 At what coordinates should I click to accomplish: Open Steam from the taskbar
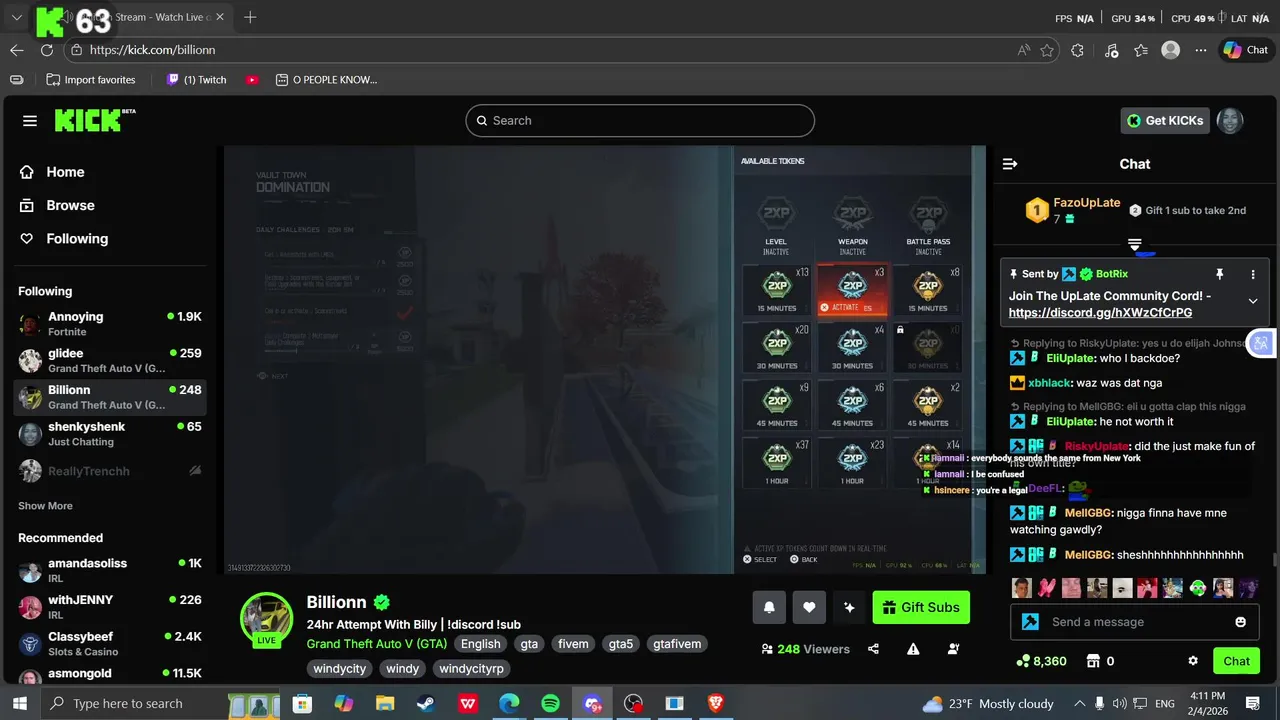click(426, 704)
